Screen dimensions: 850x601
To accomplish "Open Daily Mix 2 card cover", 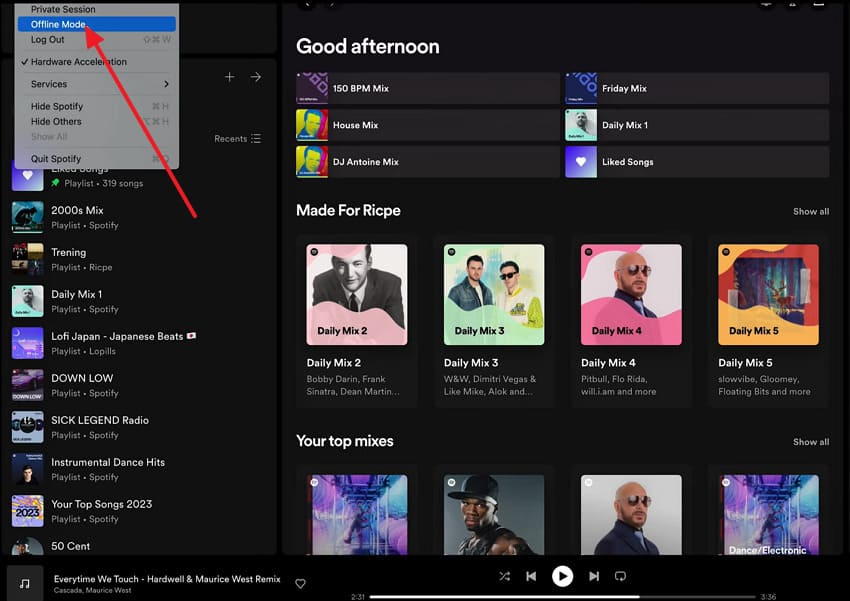I will [357, 294].
